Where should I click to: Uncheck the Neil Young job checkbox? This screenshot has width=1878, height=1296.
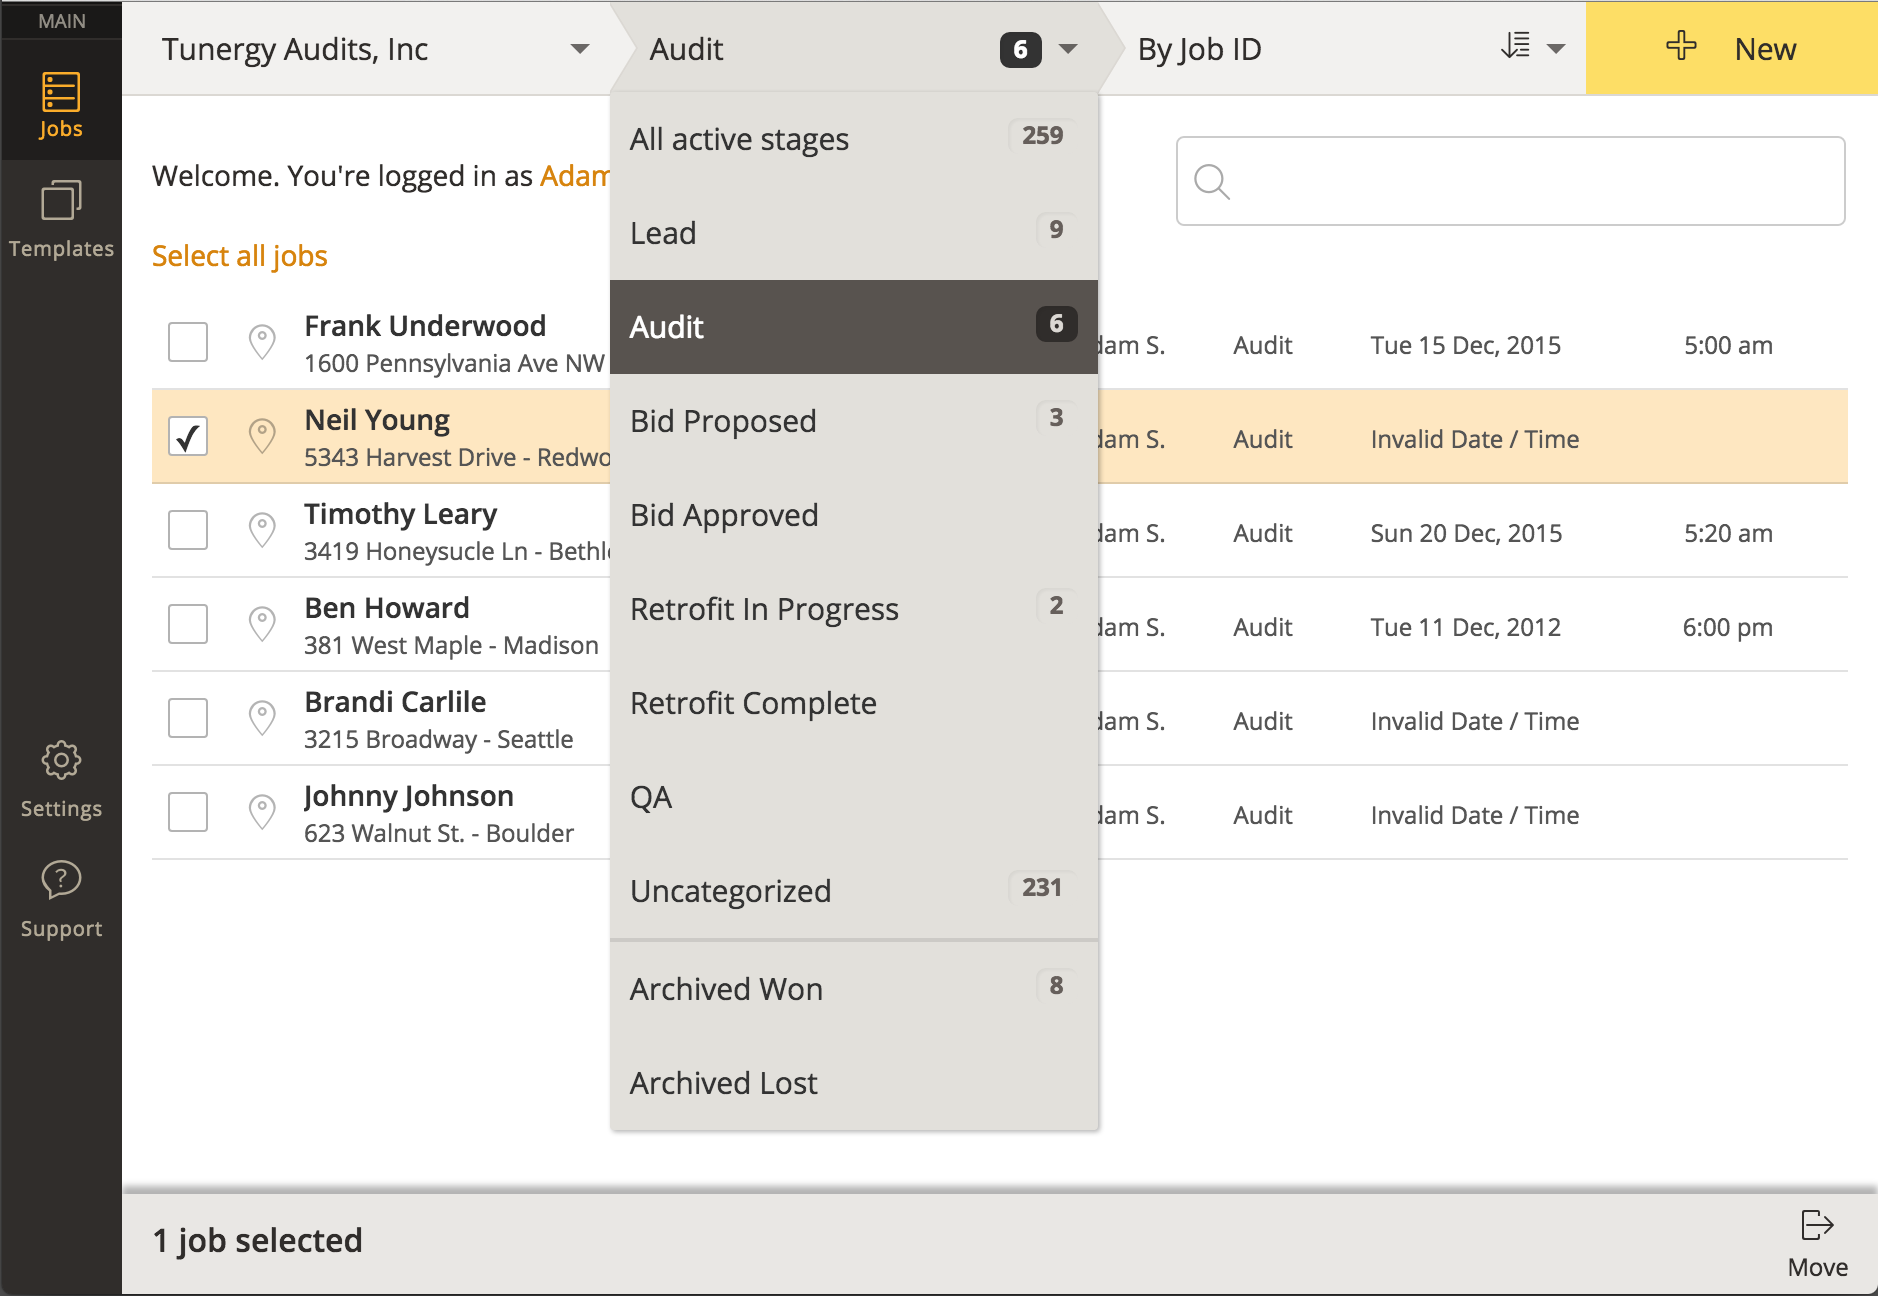point(188,436)
